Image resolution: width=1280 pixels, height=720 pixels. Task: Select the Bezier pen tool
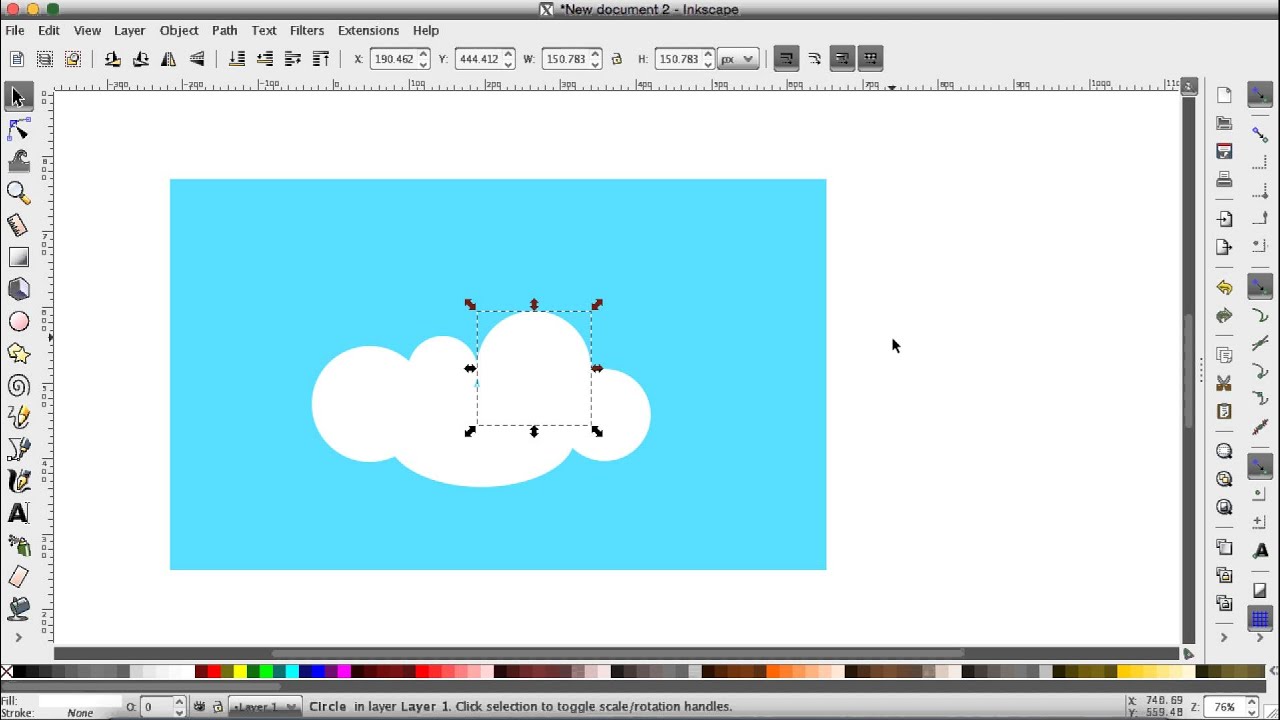pos(18,450)
